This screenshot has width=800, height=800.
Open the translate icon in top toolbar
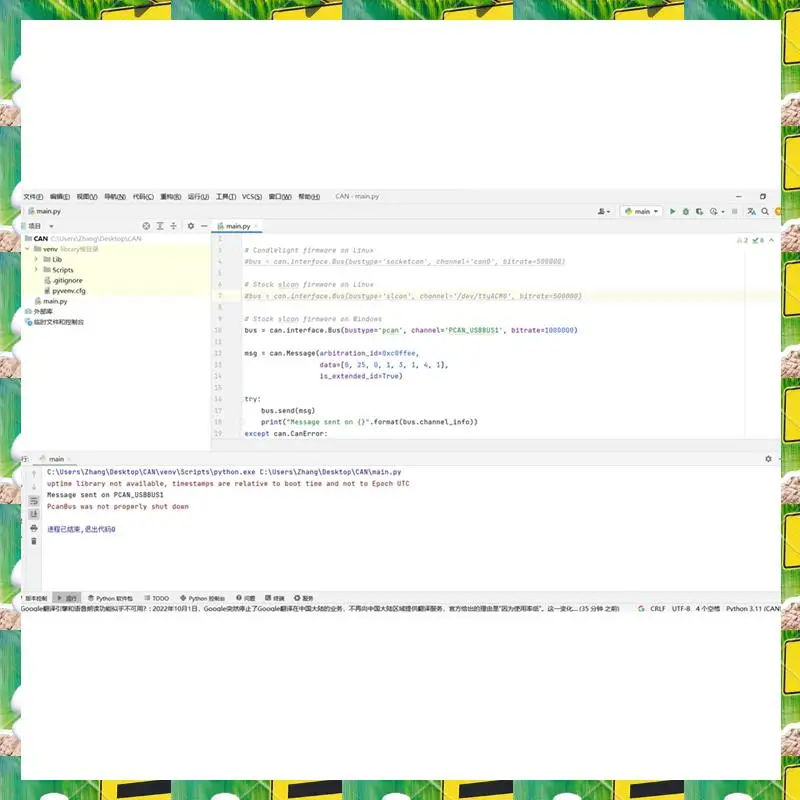752,211
